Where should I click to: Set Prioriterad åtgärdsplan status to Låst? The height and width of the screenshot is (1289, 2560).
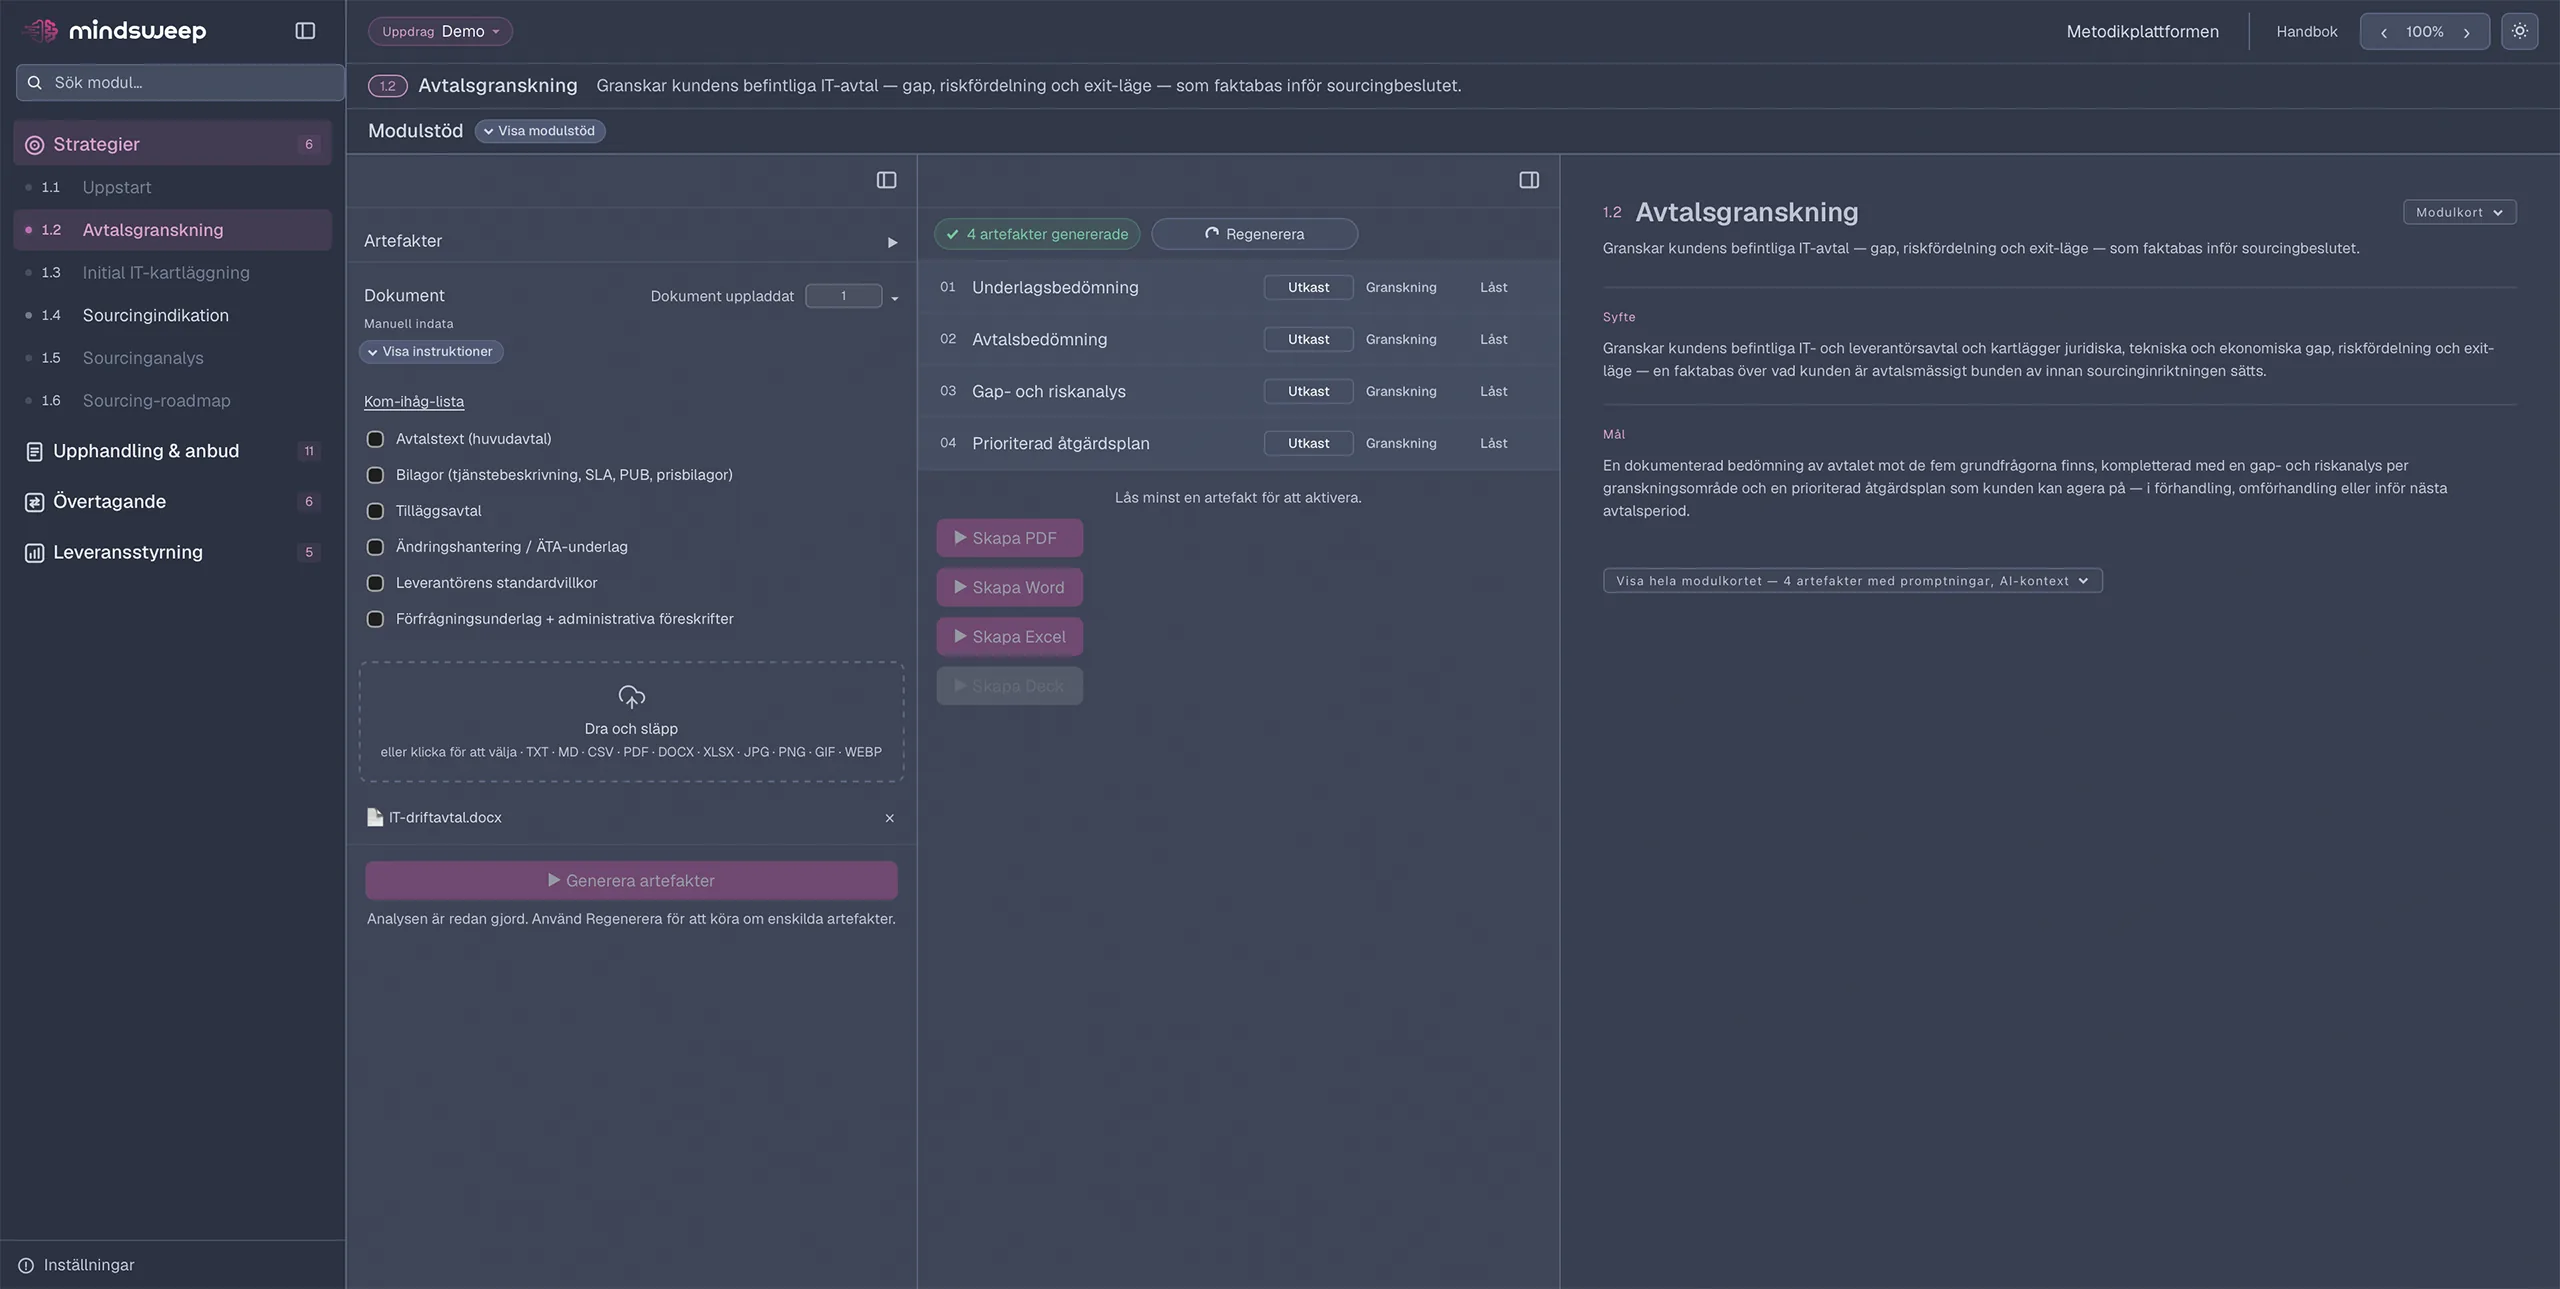coord(1493,443)
